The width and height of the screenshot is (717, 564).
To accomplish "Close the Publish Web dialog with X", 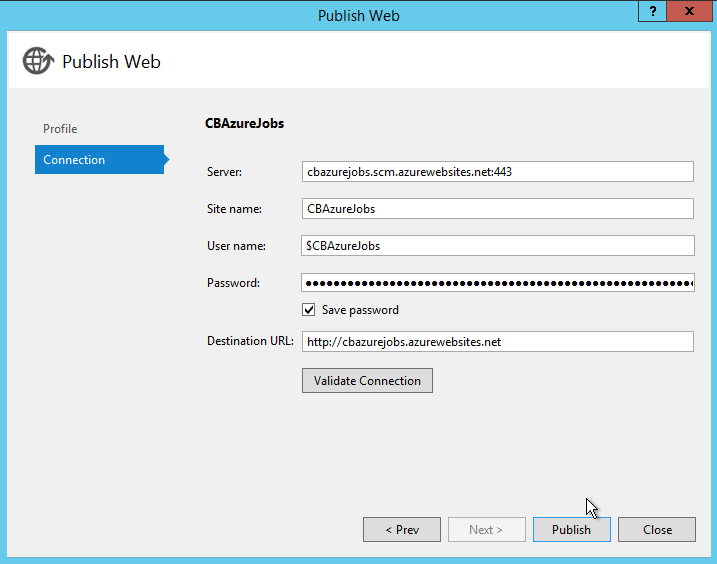I will click(x=689, y=11).
